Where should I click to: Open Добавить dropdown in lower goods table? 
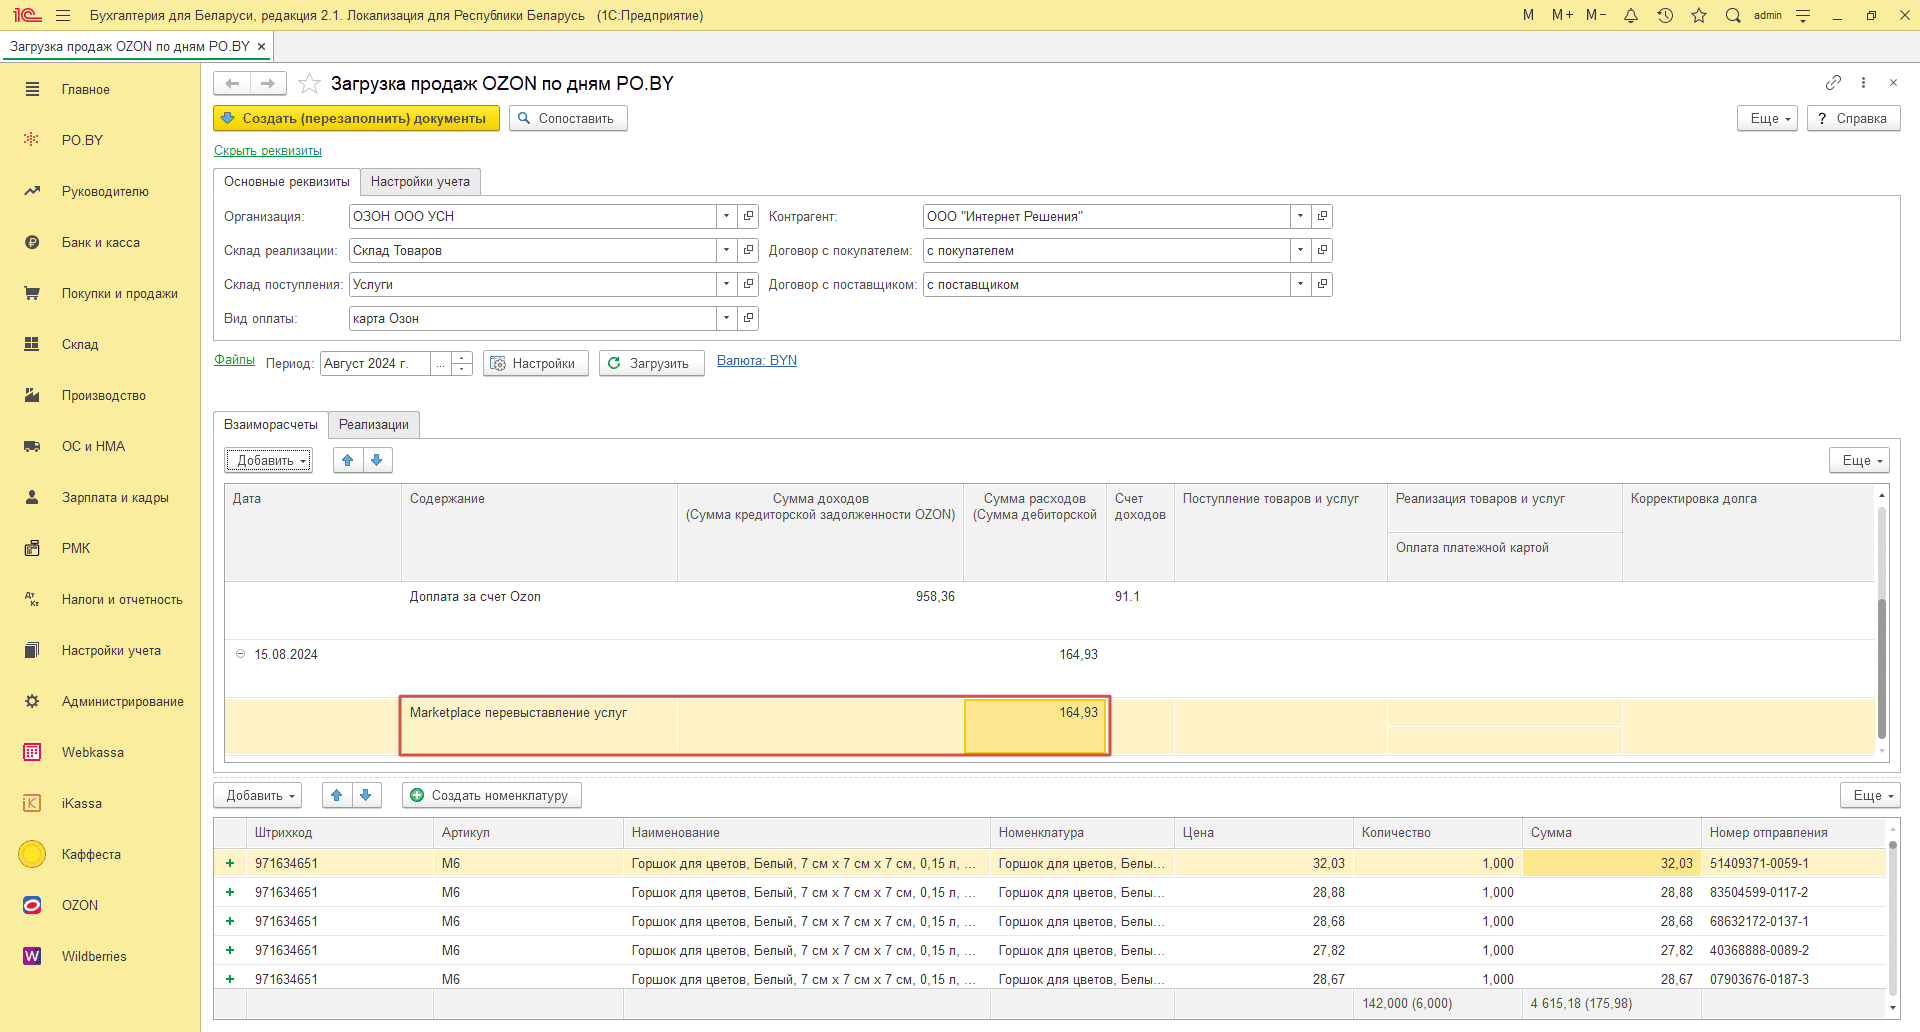pyautogui.click(x=258, y=795)
